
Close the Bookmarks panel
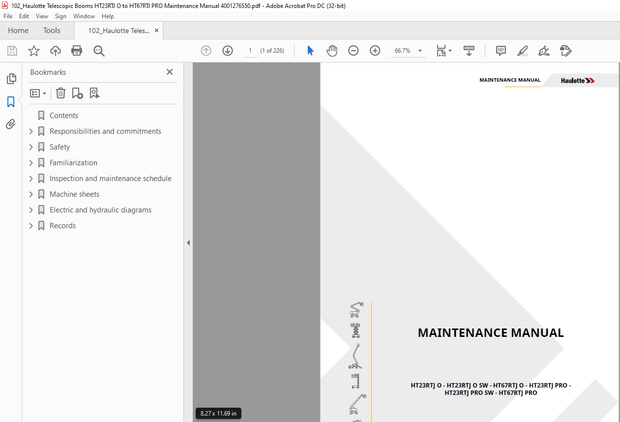170,72
